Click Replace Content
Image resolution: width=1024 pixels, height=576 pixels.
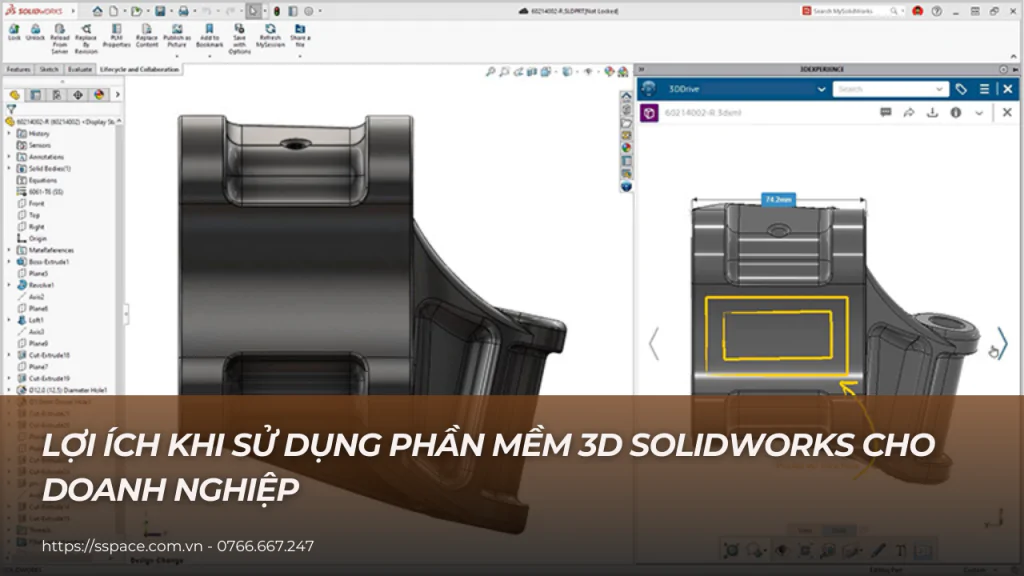point(147,36)
